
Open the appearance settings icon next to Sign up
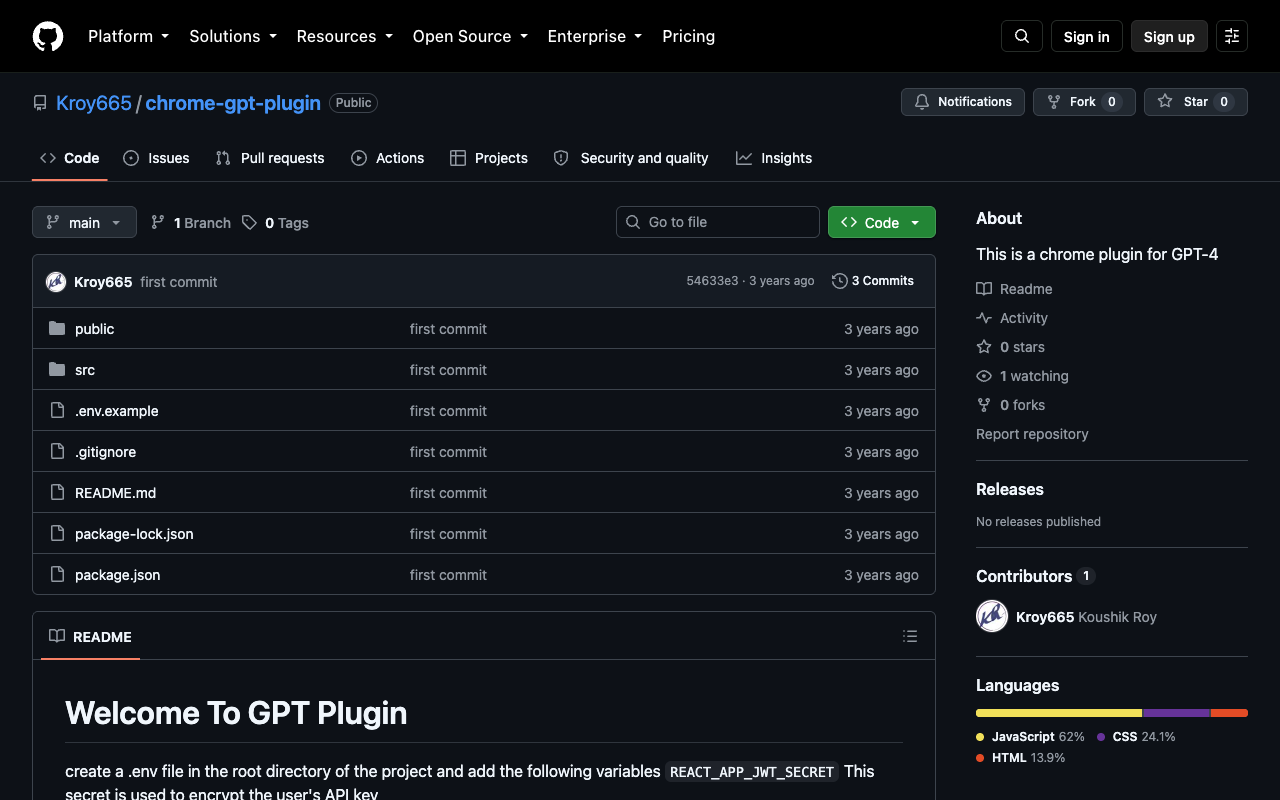(x=1232, y=36)
